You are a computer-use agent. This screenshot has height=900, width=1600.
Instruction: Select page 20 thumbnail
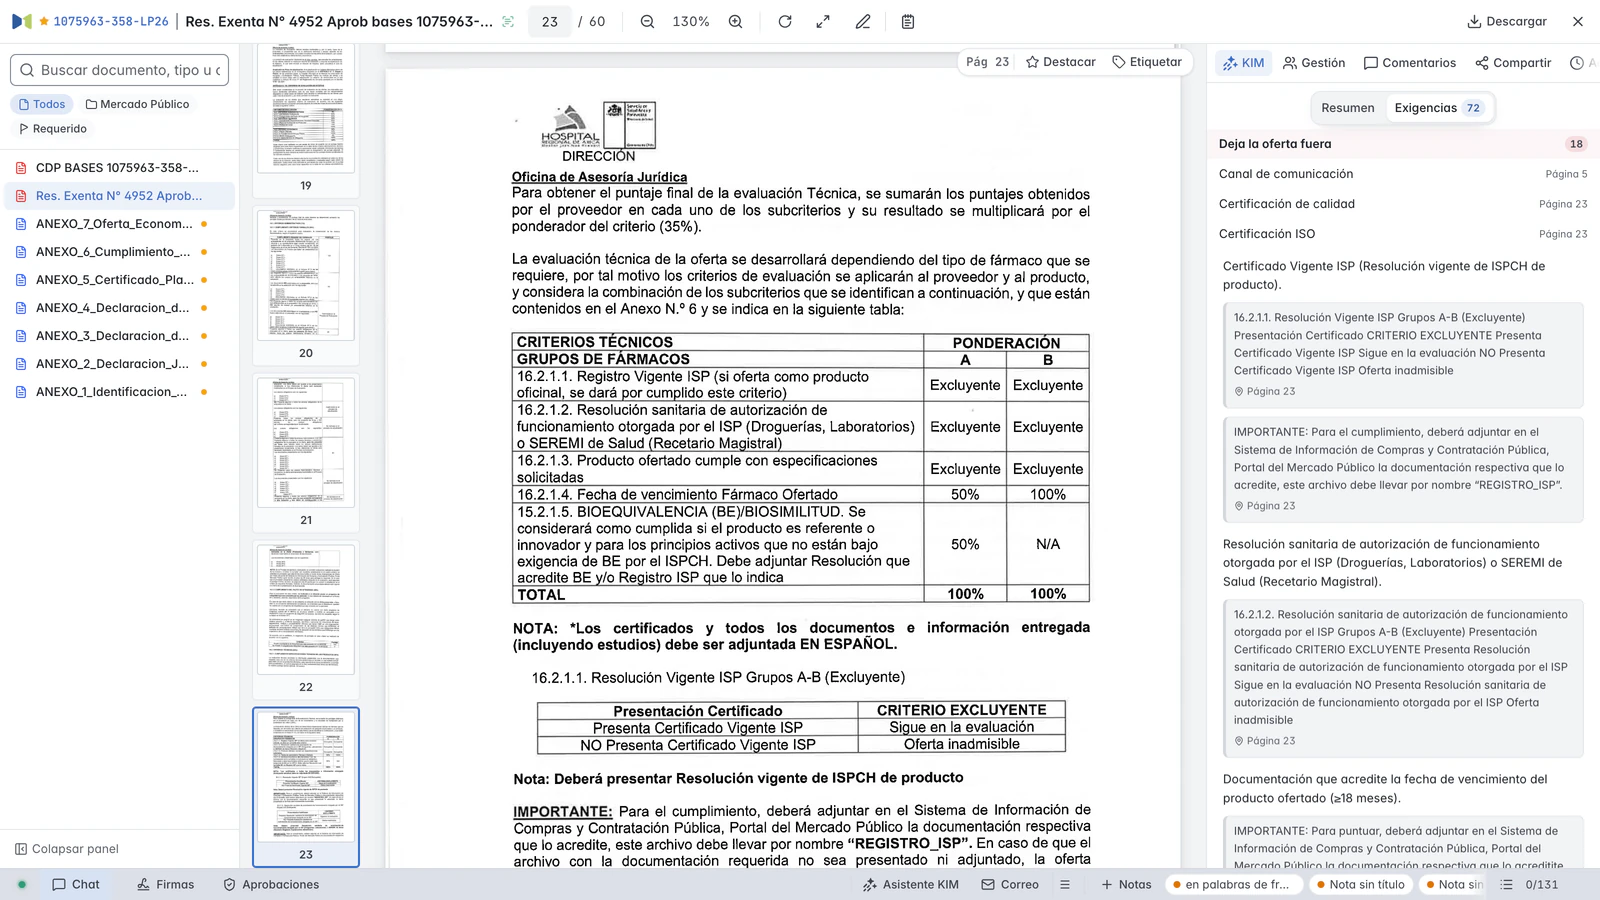306,276
